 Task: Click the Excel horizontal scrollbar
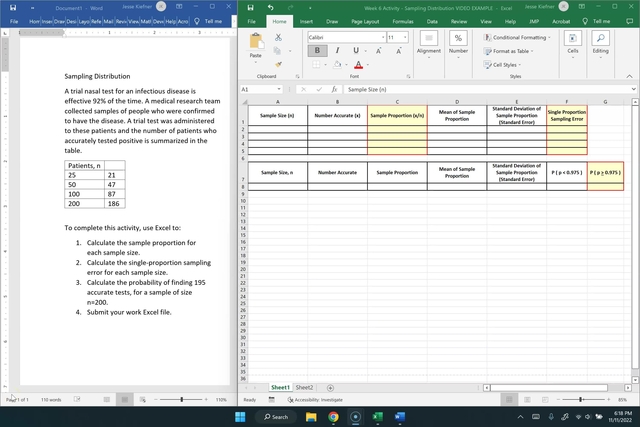(x=549, y=387)
